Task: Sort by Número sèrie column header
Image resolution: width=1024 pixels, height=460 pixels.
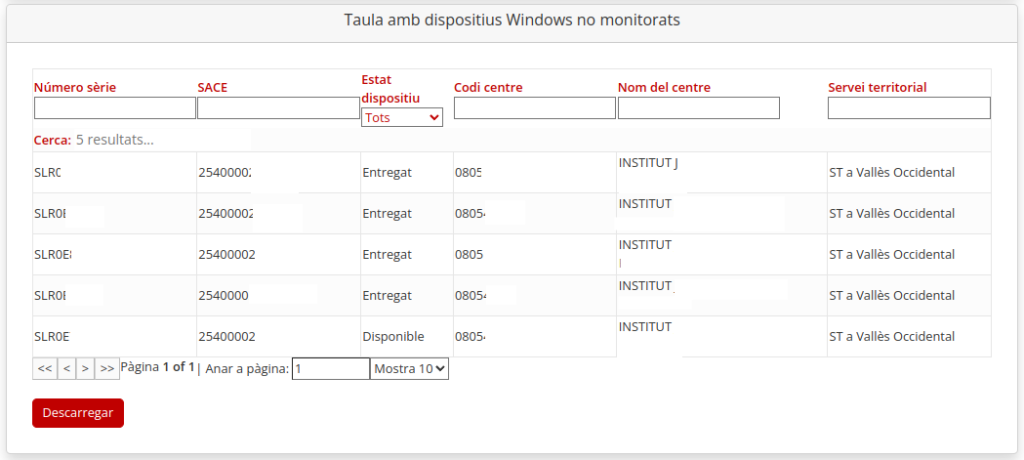Action: pos(75,87)
